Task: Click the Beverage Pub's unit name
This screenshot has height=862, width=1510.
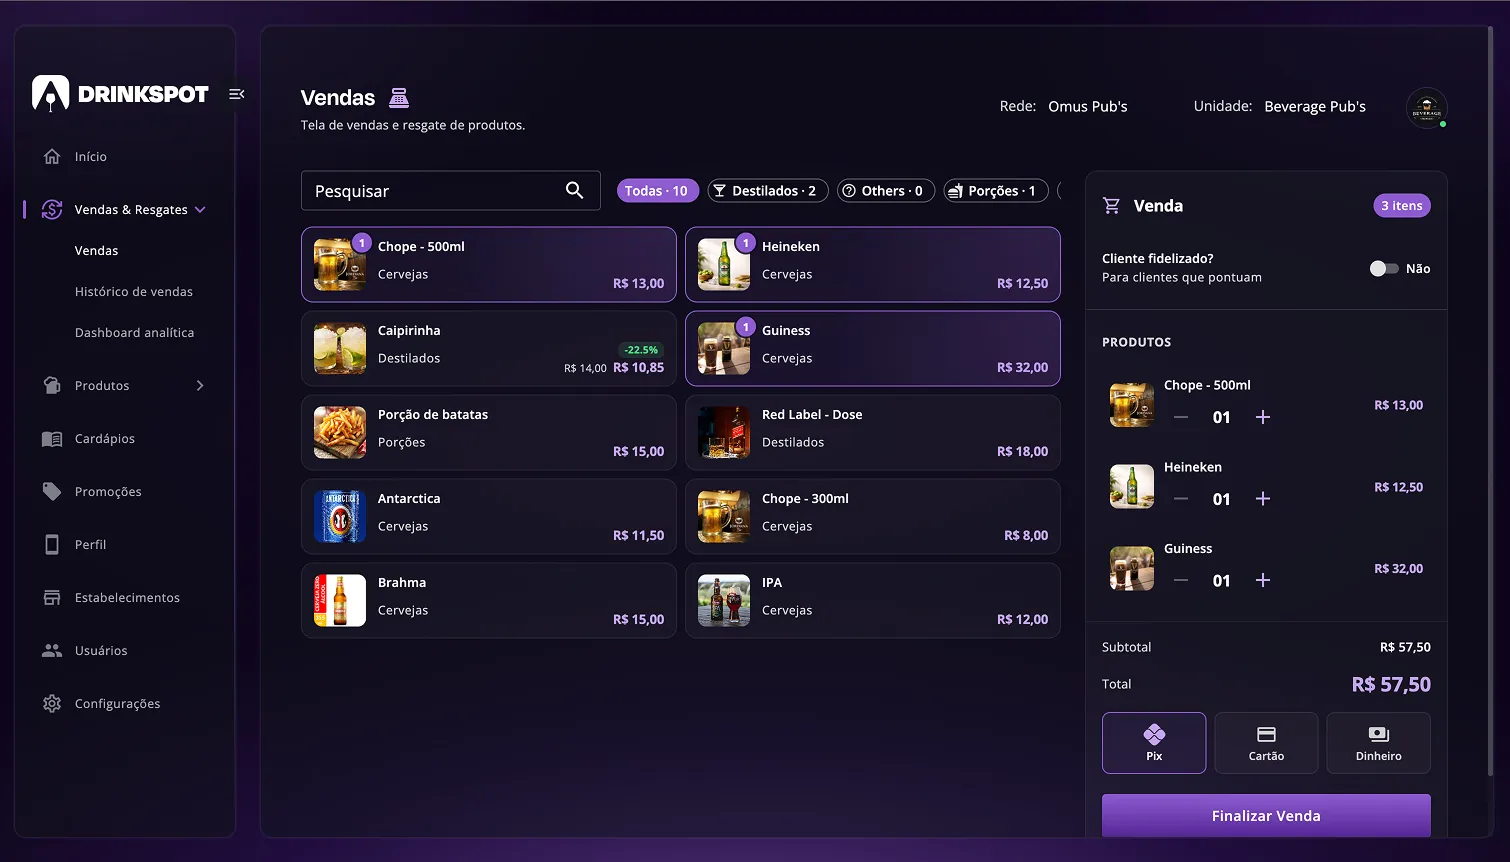Action: click(x=1315, y=107)
